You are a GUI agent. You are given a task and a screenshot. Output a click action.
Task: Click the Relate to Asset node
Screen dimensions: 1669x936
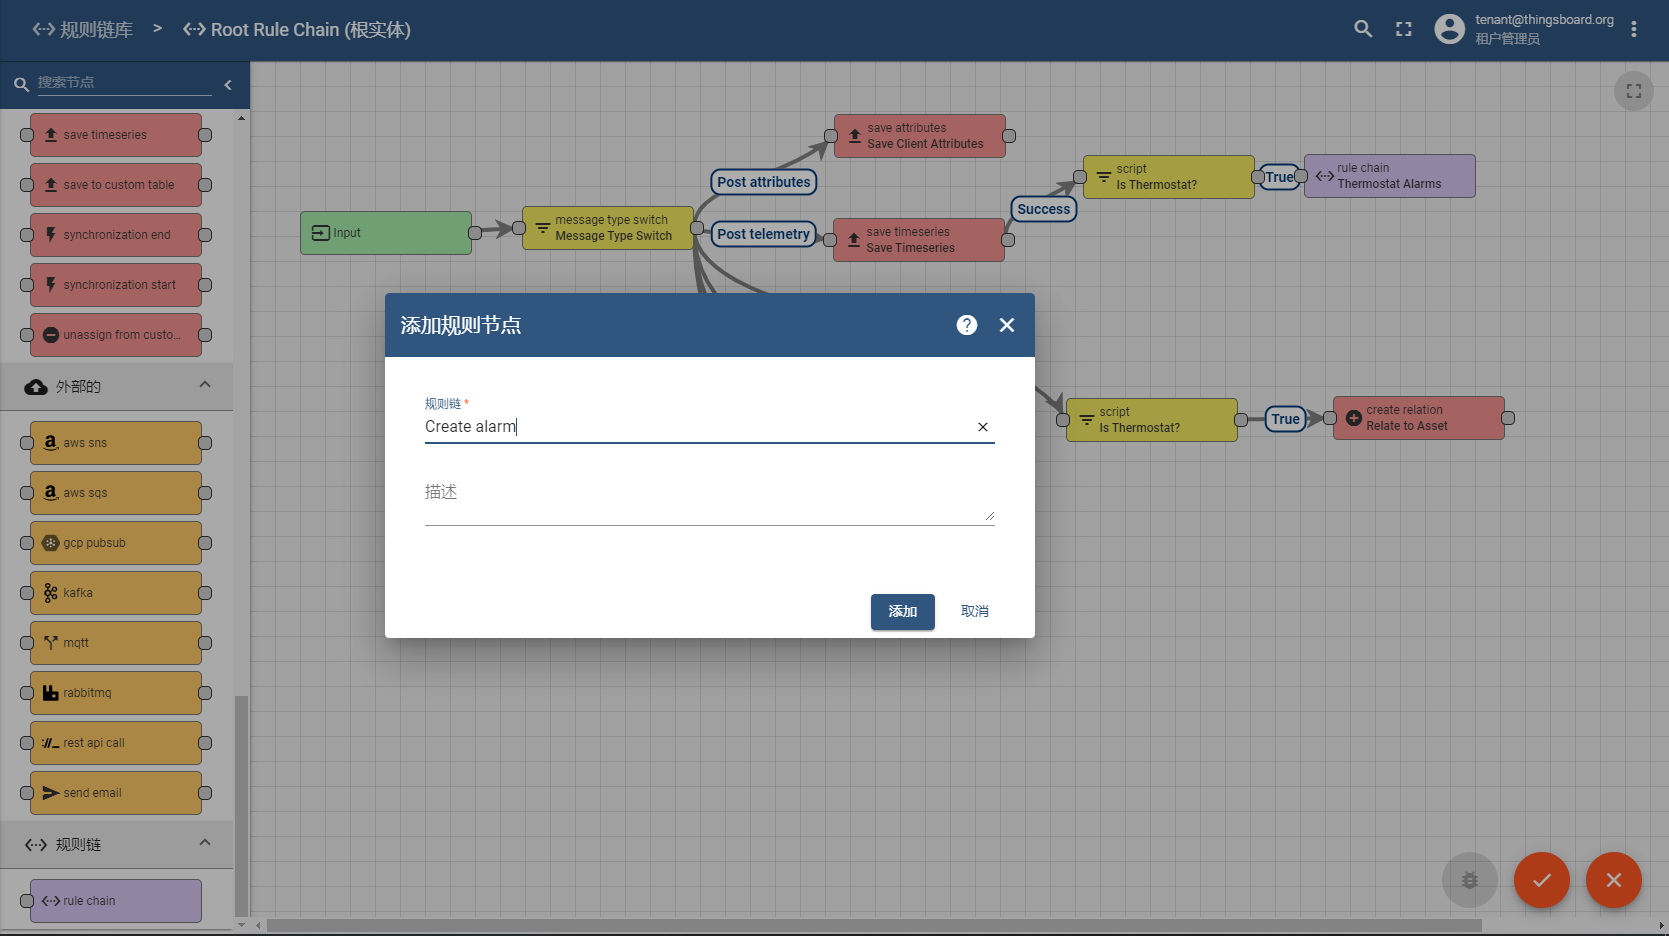[x=1419, y=418]
